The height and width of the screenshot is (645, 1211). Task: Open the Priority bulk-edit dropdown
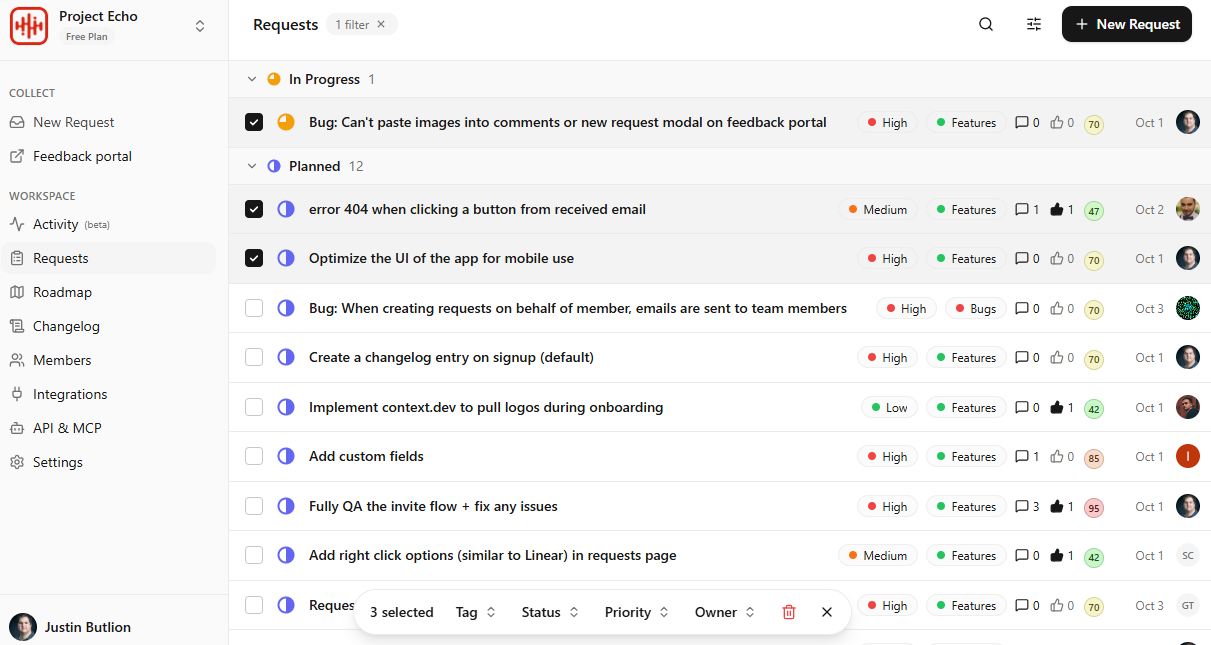[x=637, y=612]
